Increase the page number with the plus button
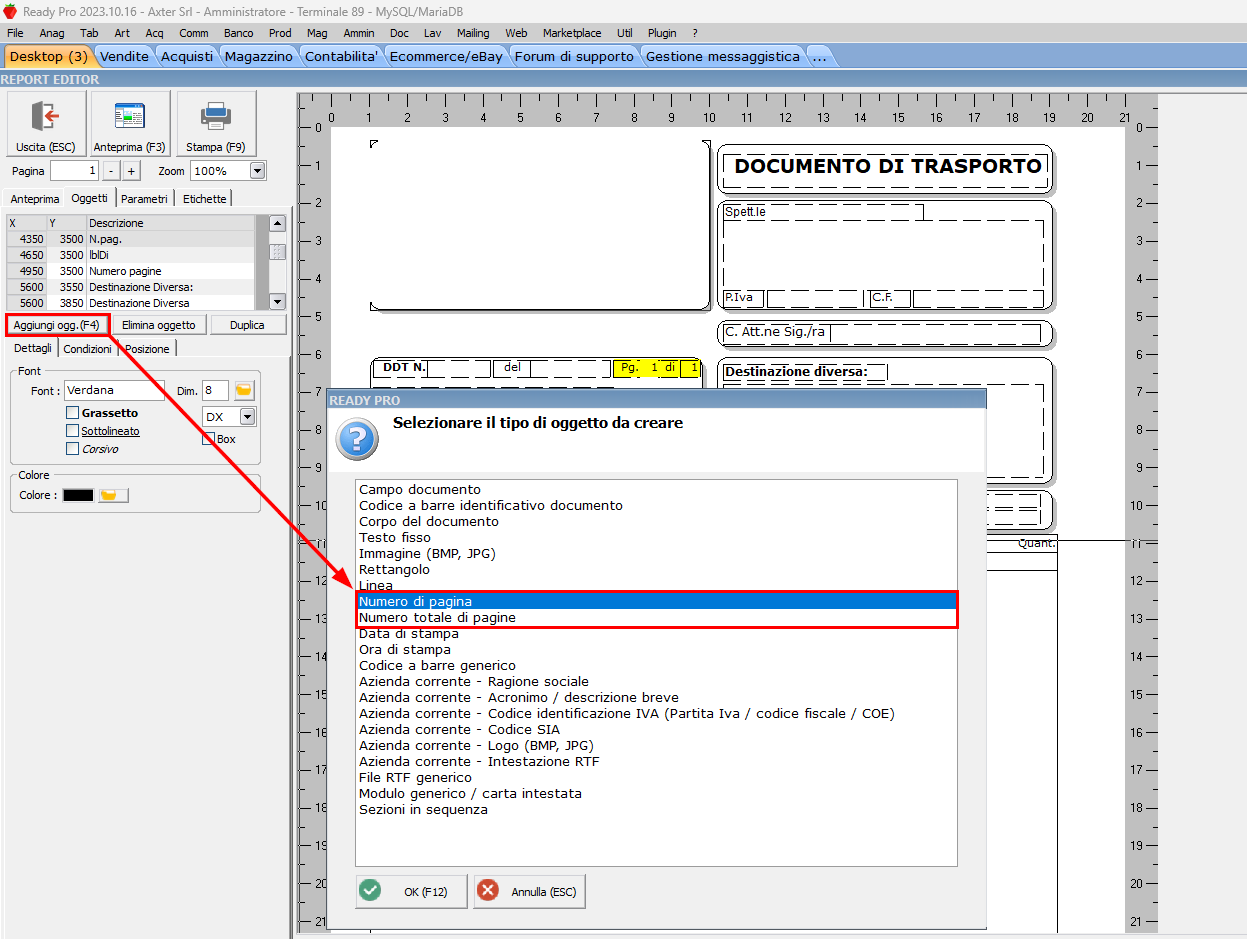 131,171
